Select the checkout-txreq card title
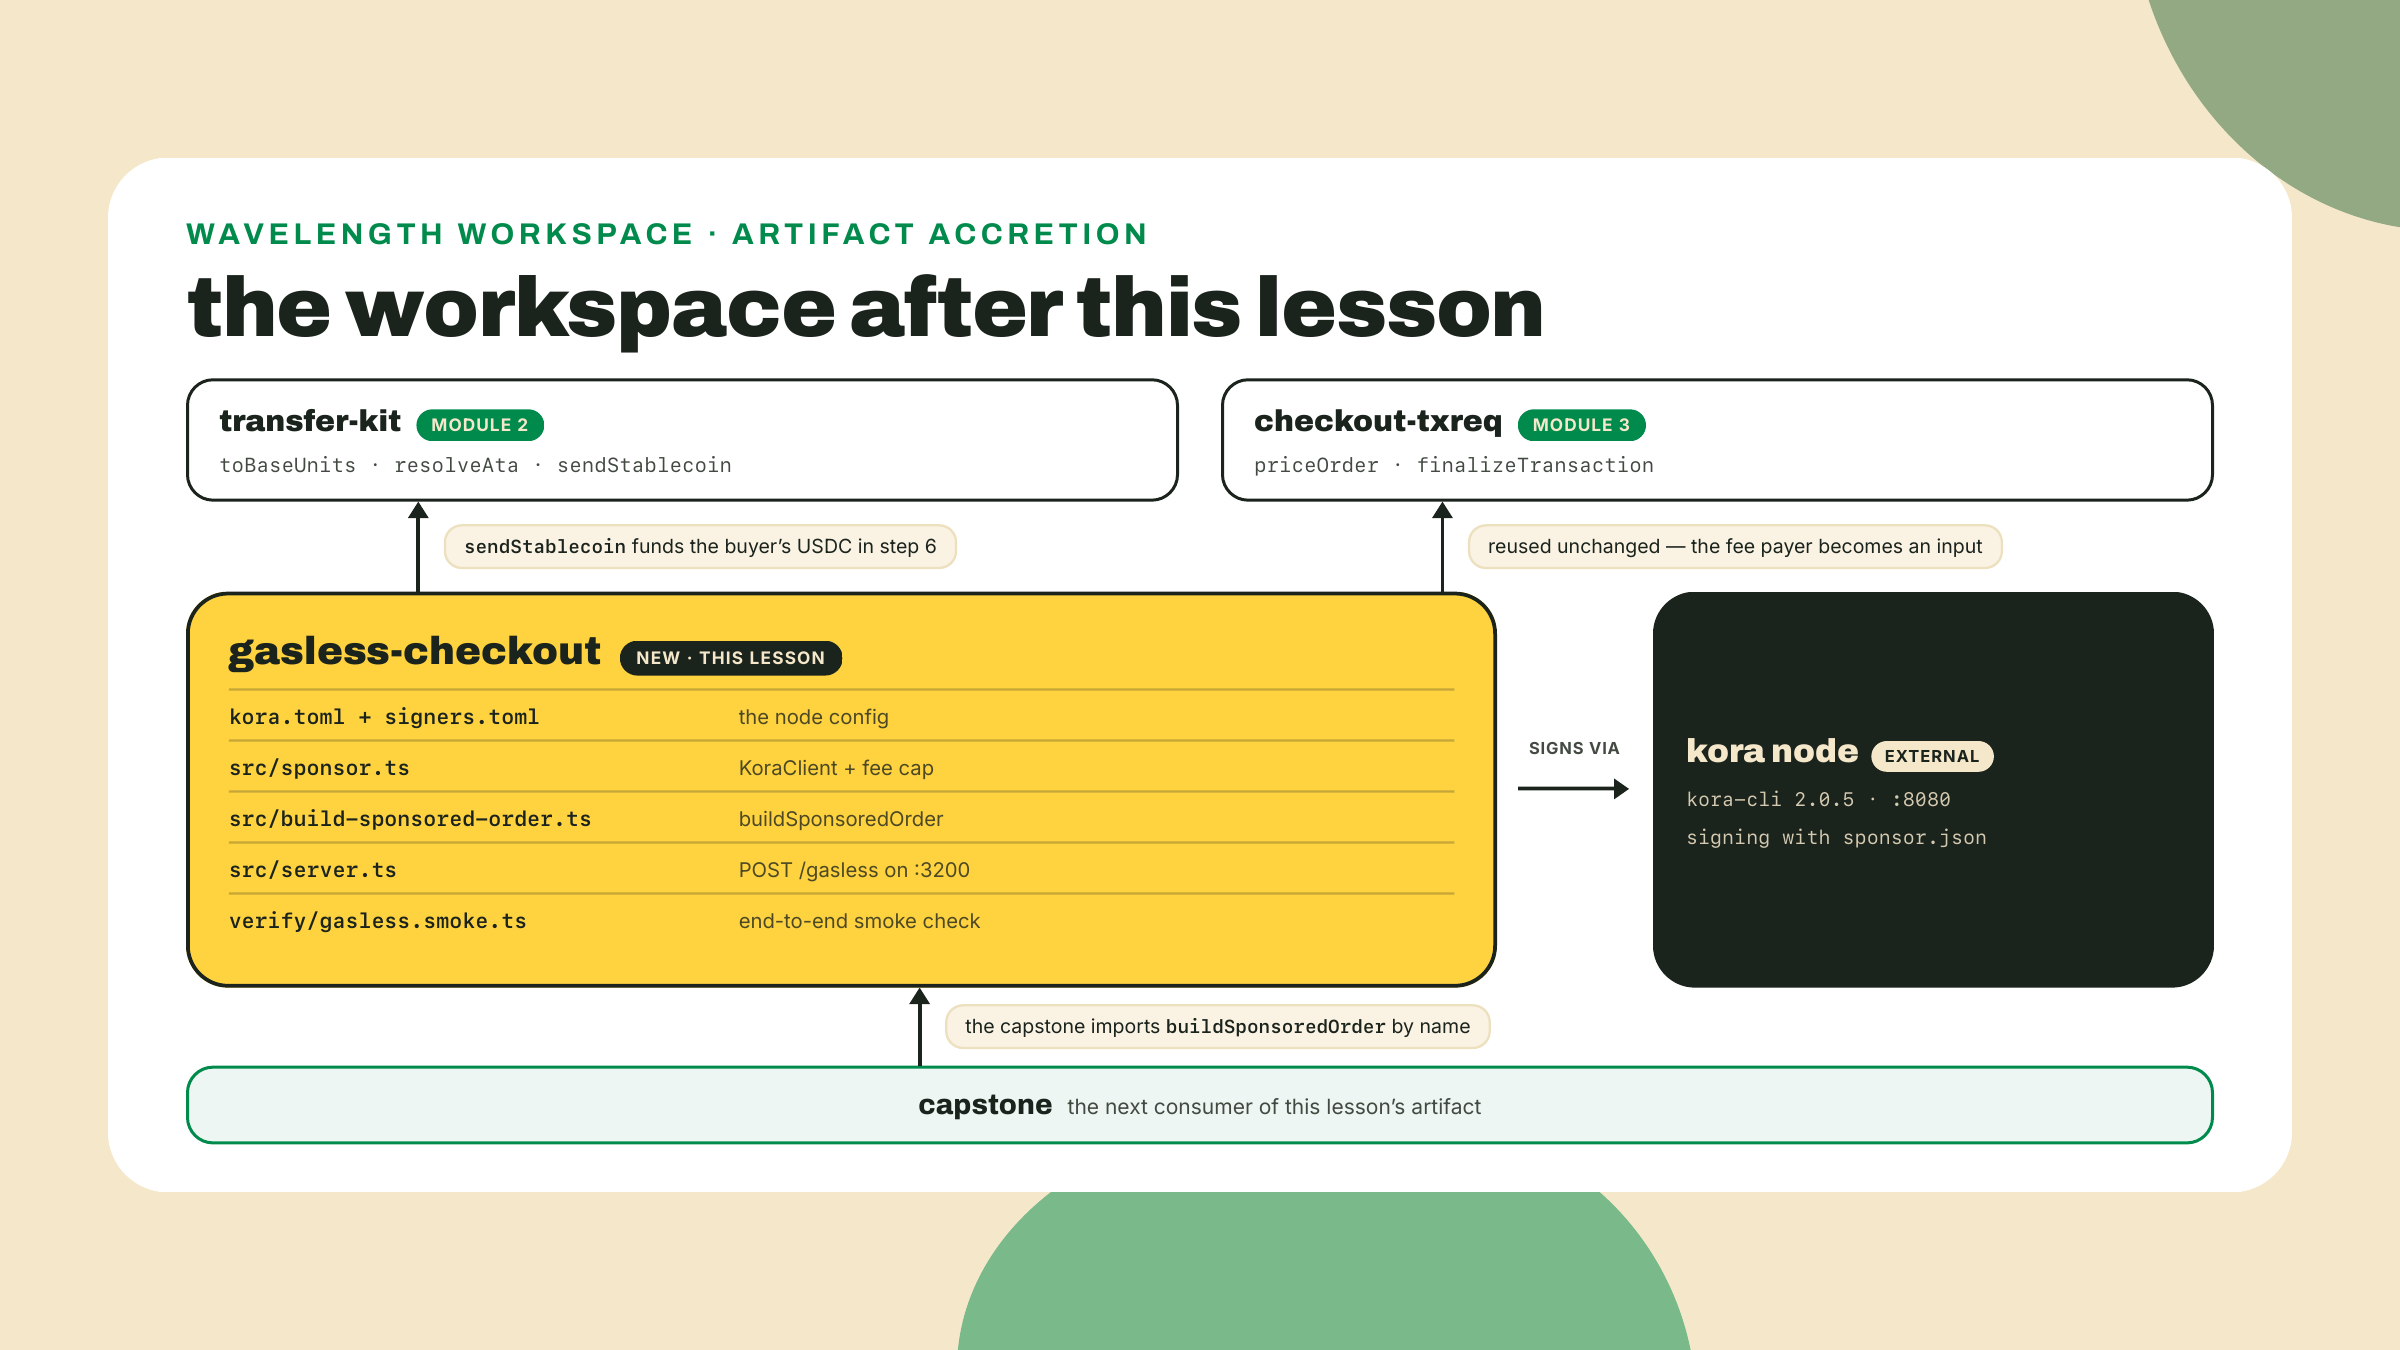The width and height of the screenshot is (2400, 1350). 1378,421
